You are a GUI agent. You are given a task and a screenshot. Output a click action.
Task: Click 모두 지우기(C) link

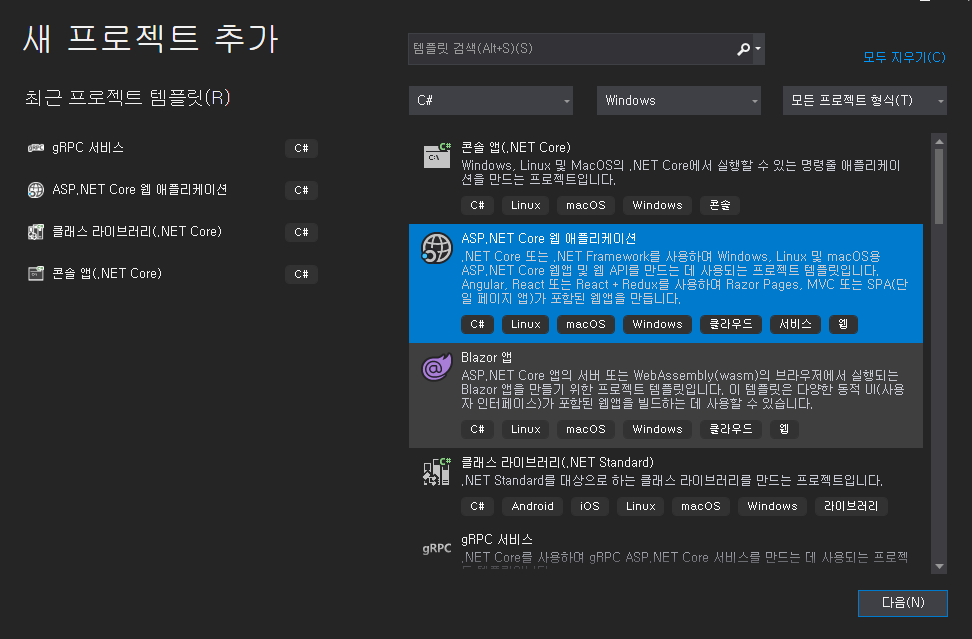[904, 58]
